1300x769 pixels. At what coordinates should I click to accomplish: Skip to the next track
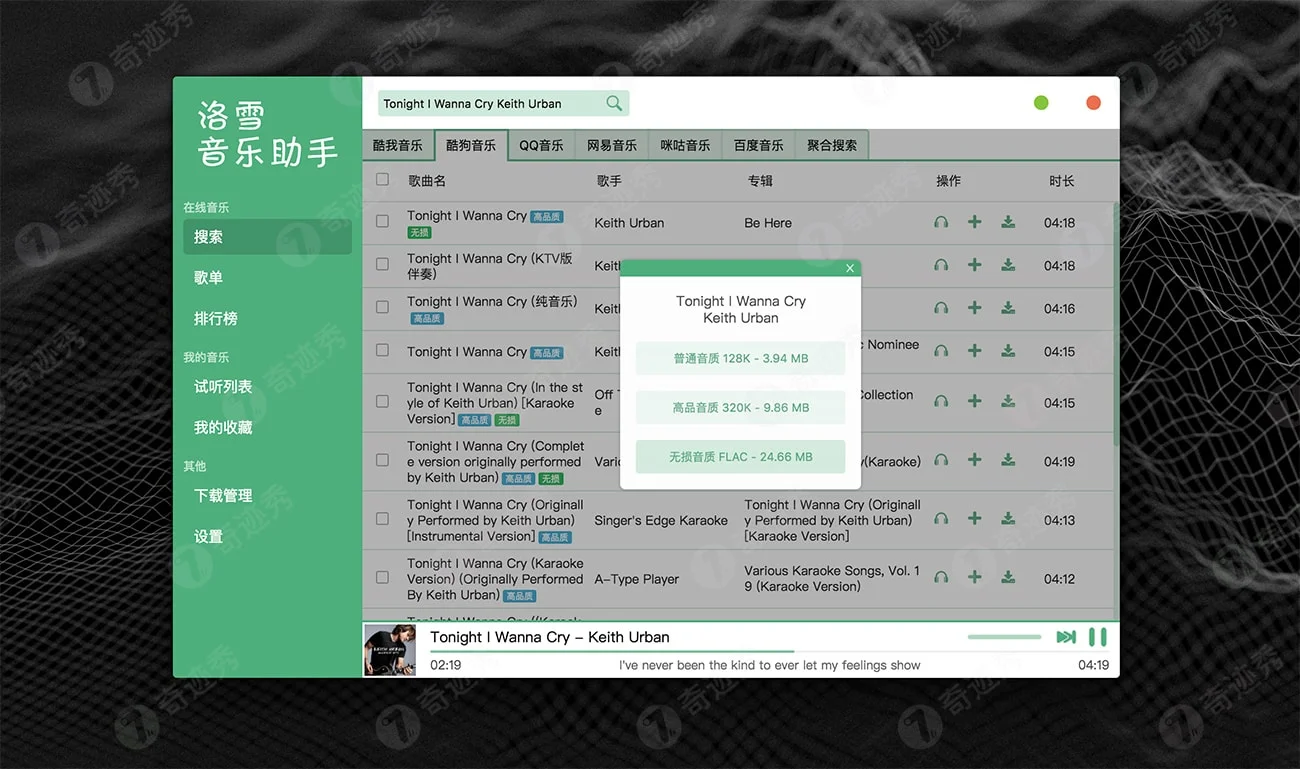pos(1066,637)
